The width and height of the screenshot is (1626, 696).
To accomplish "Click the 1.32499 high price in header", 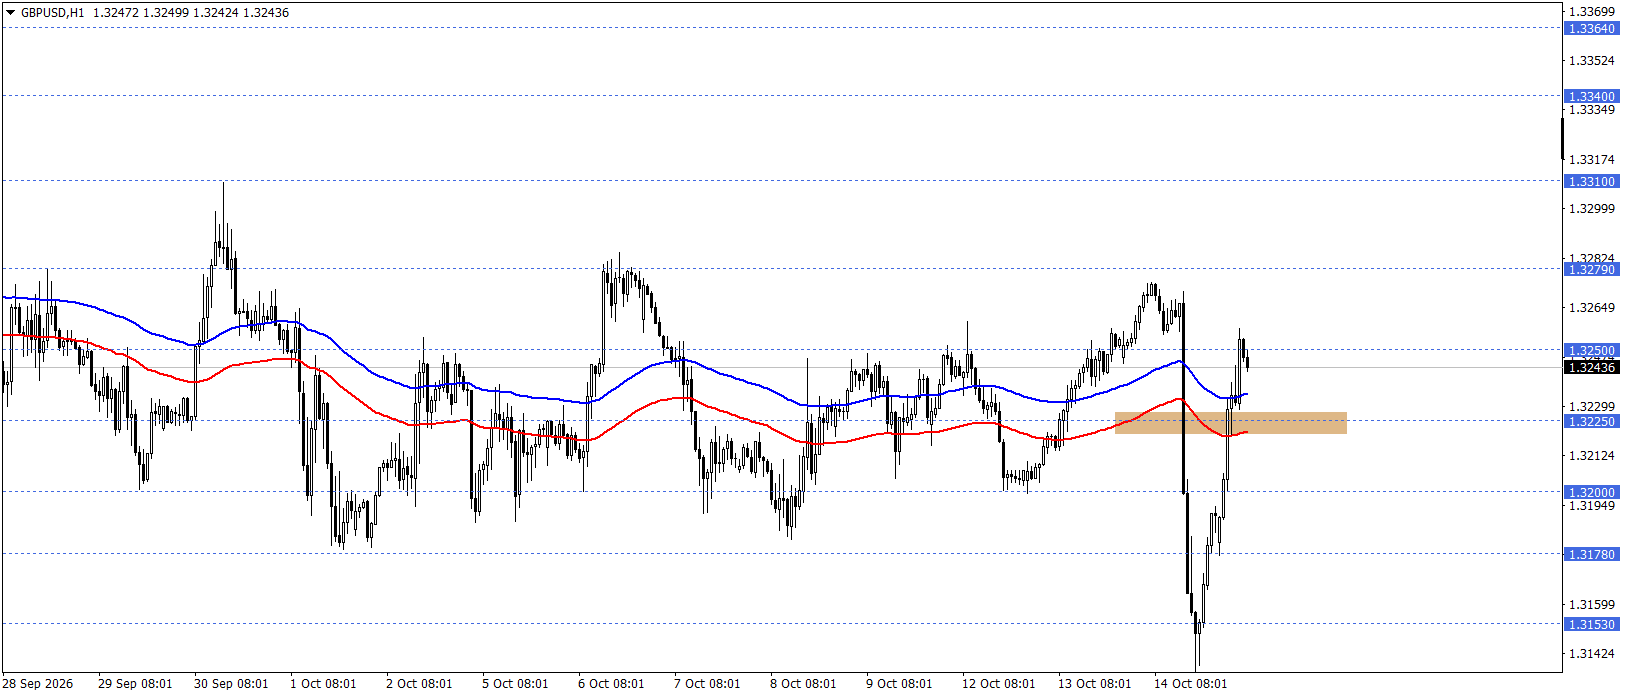I will (165, 13).
